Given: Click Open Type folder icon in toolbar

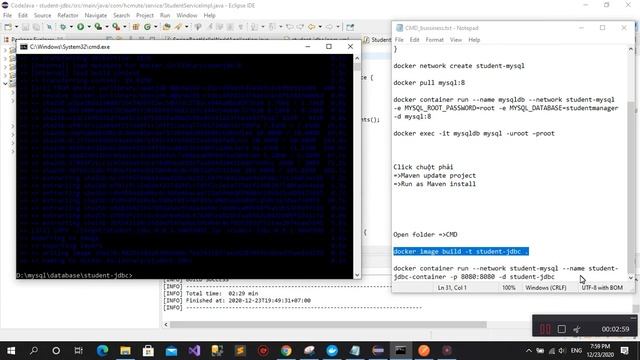Looking at the screenshot, I should coord(167,27).
